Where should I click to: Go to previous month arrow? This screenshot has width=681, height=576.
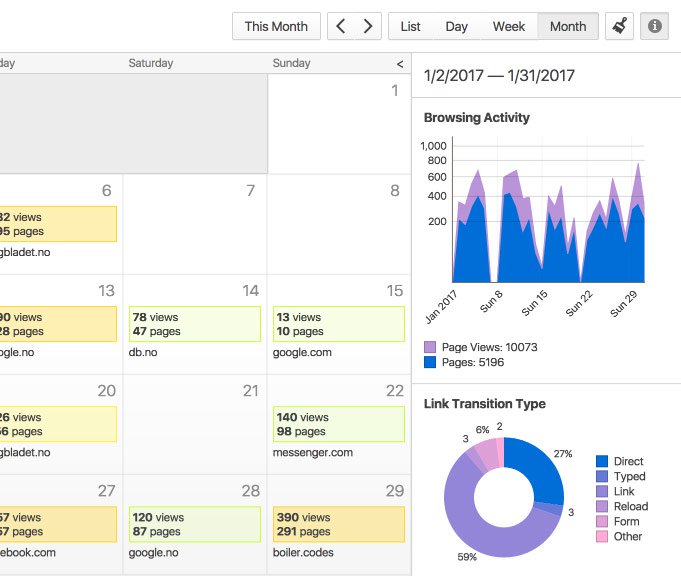tap(341, 26)
